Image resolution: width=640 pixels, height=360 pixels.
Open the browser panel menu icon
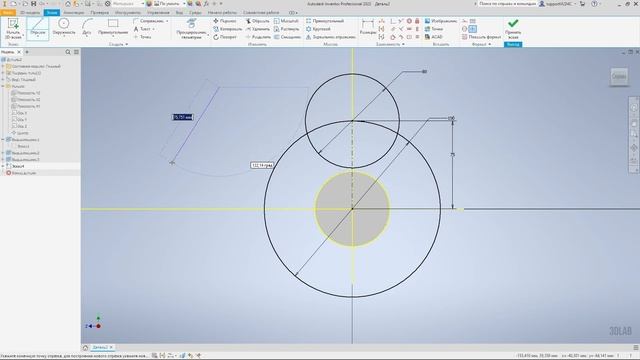(76, 52)
